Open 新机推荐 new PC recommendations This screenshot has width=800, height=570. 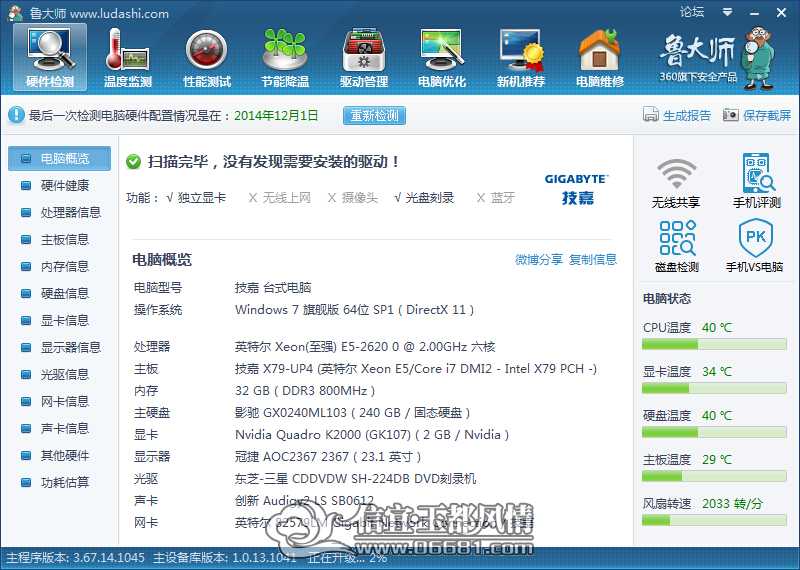(521, 57)
